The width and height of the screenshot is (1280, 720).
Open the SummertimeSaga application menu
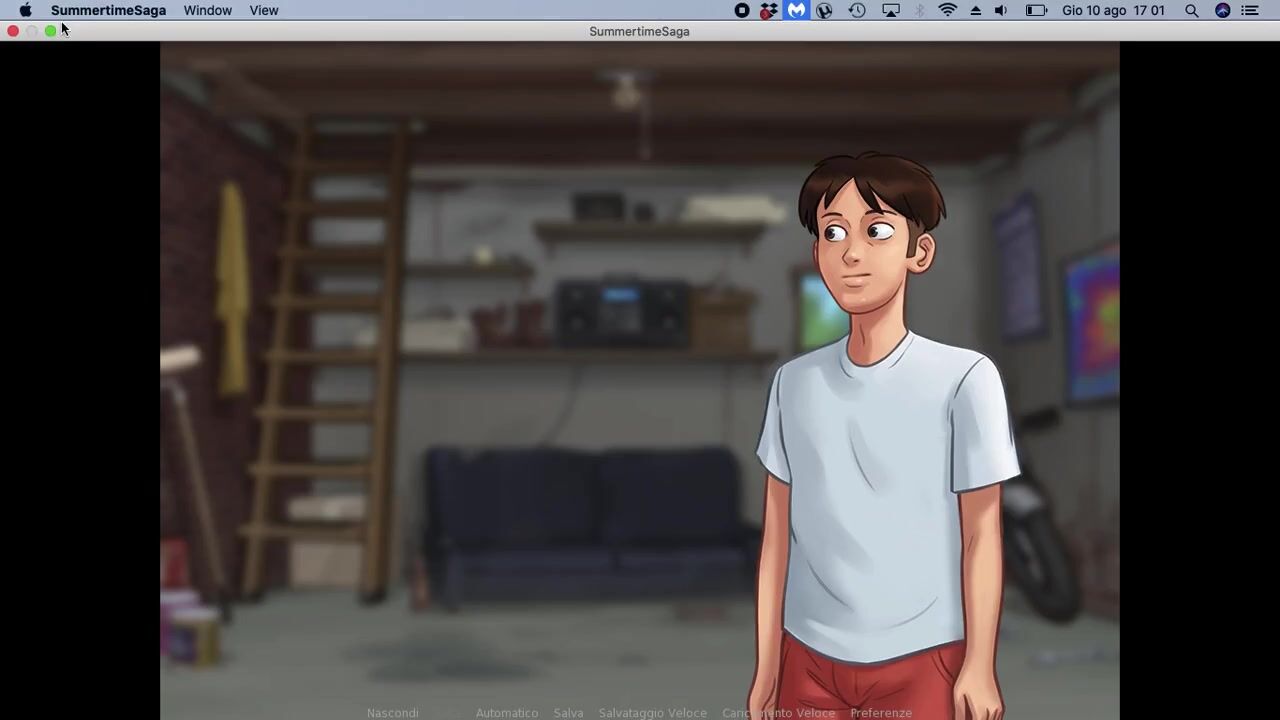[108, 10]
